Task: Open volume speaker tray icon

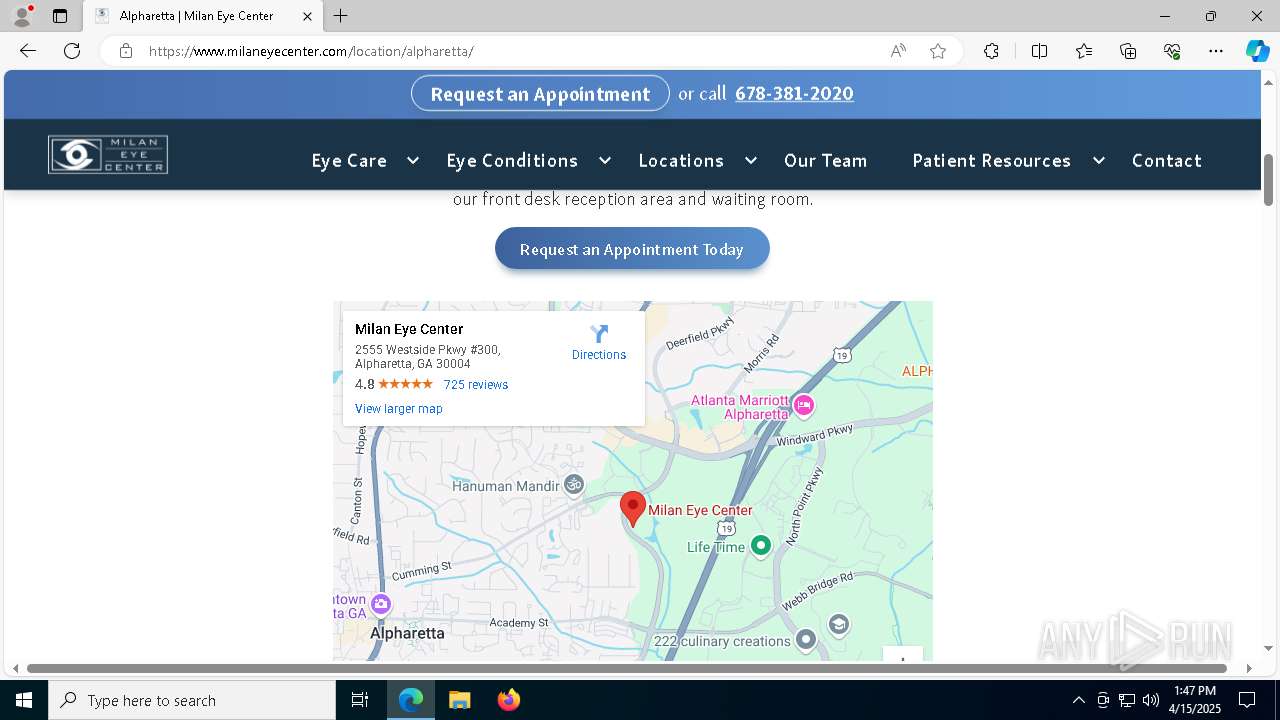Action: coord(1151,700)
